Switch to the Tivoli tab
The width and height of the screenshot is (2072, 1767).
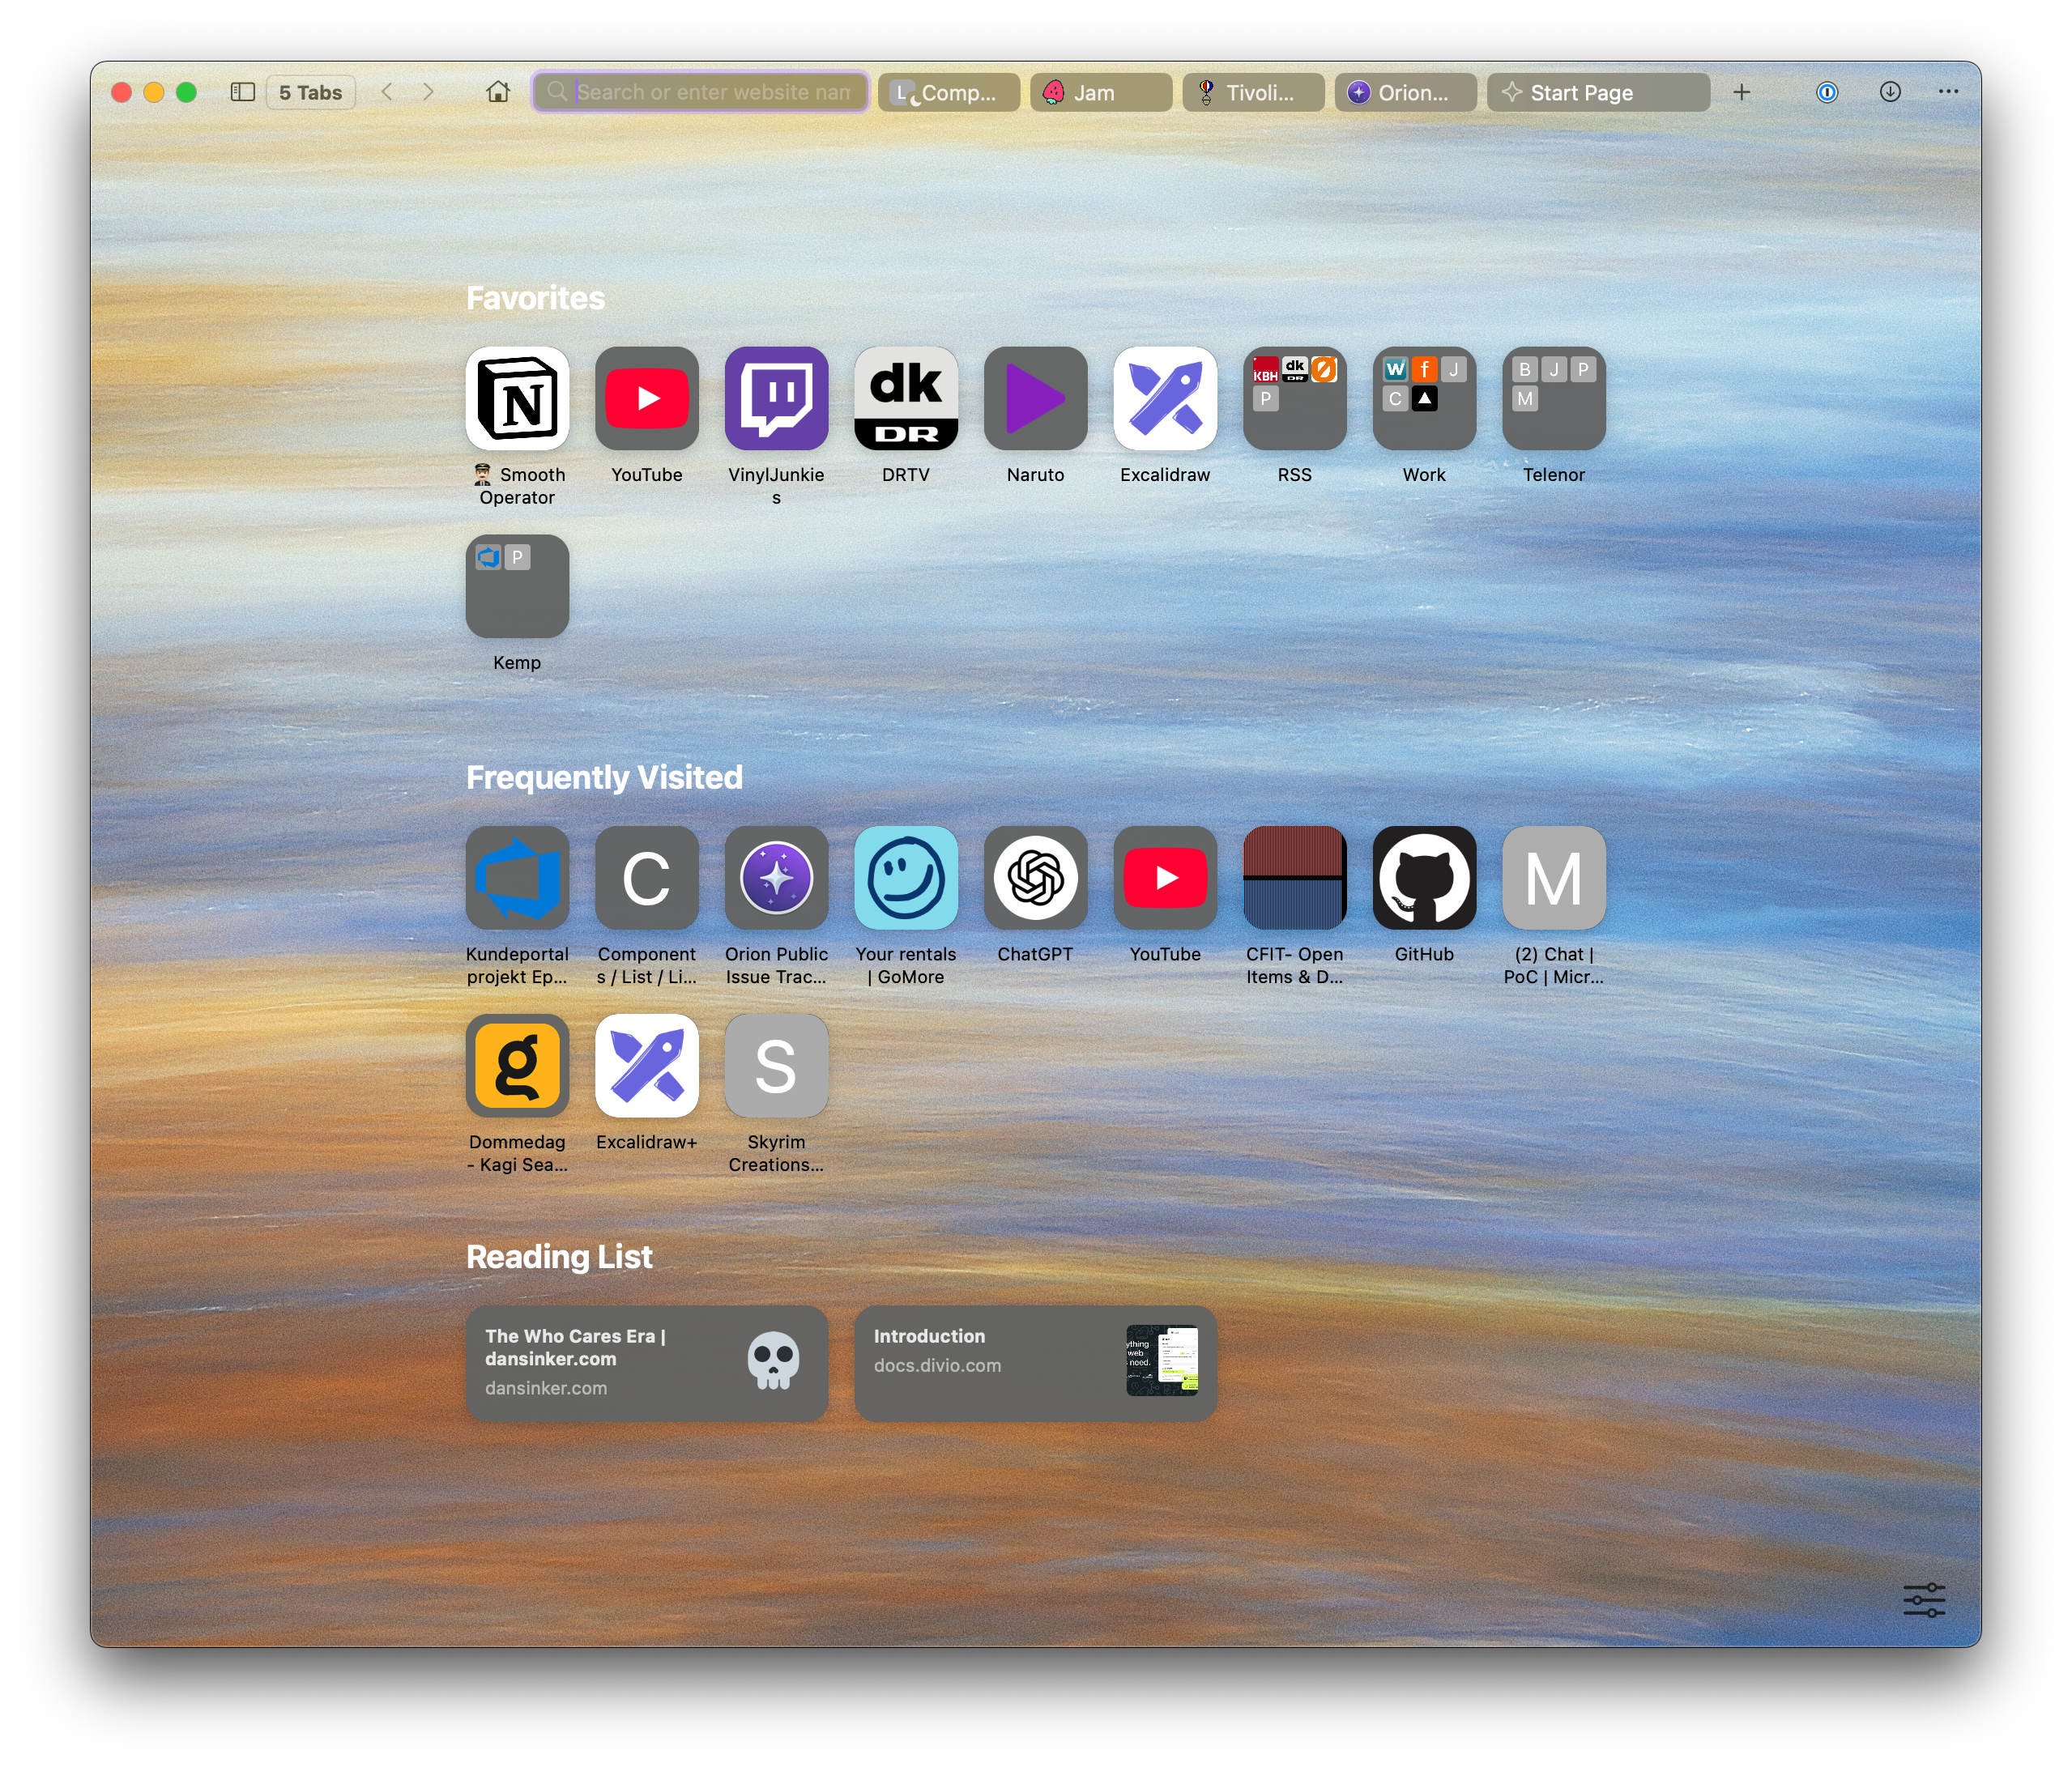pos(1252,92)
